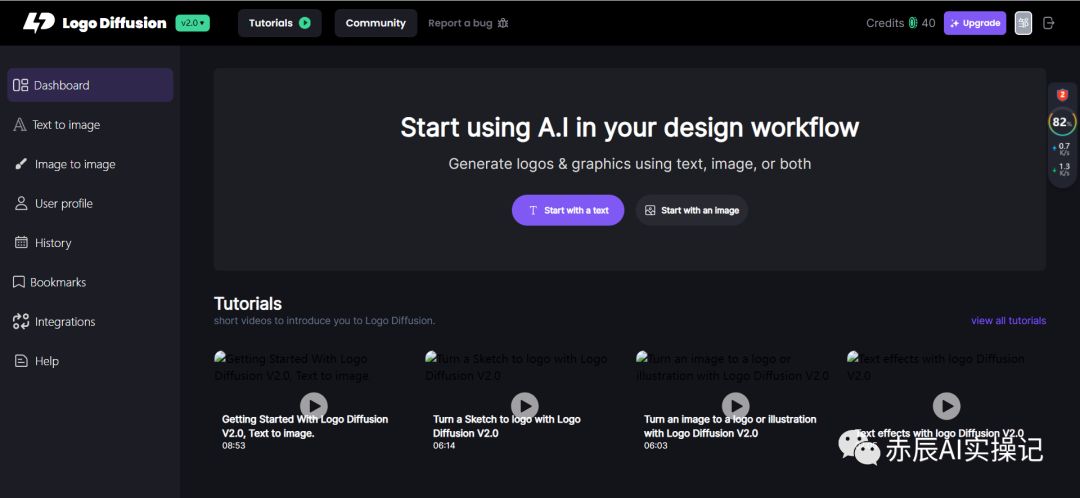The height and width of the screenshot is (498, 1080).
Task: Click the Bookmarks bookmark icon
Action: (19, 282)
